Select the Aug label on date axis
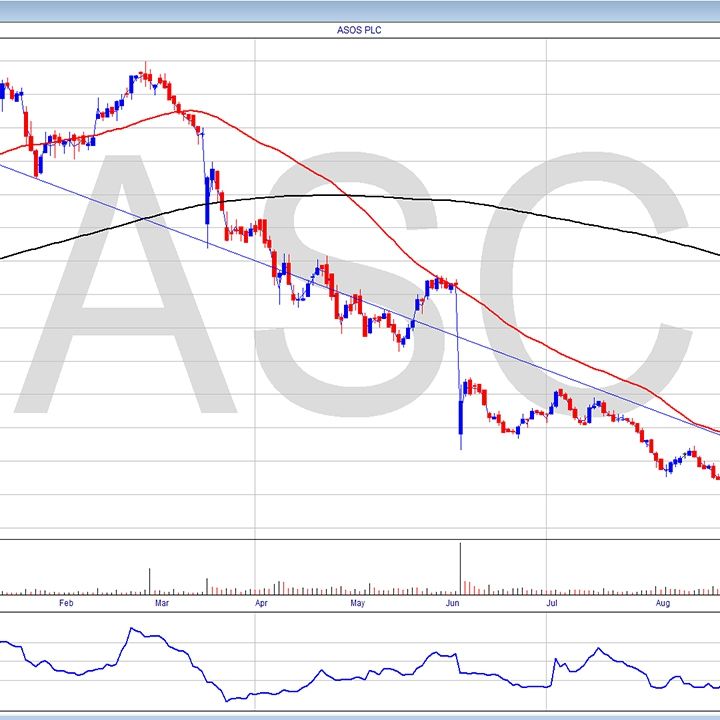 [x=662, y=603]
